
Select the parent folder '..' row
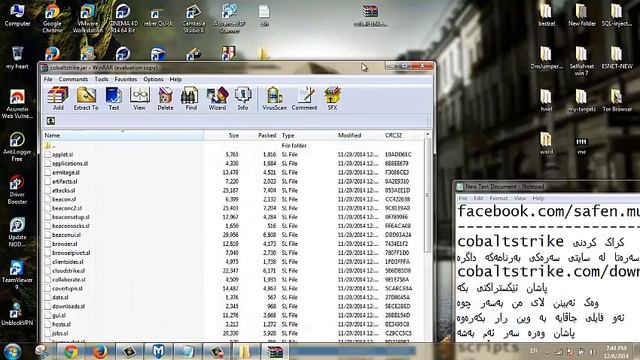coord(233,146)
